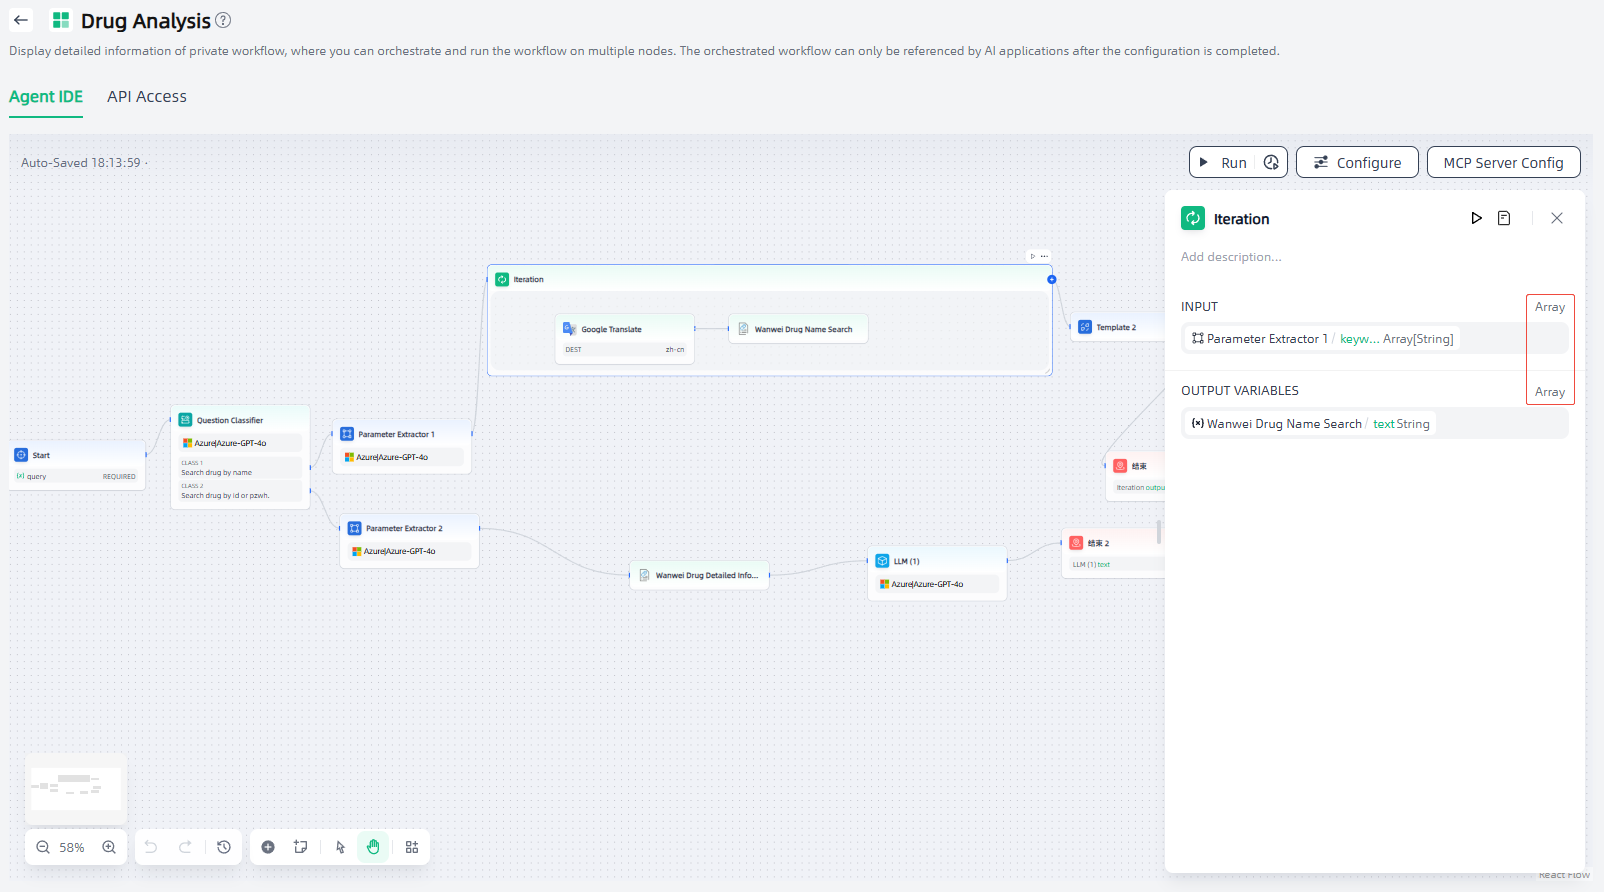
Task: Open Iteration node notes document icon
Action: coord(1504,218)
